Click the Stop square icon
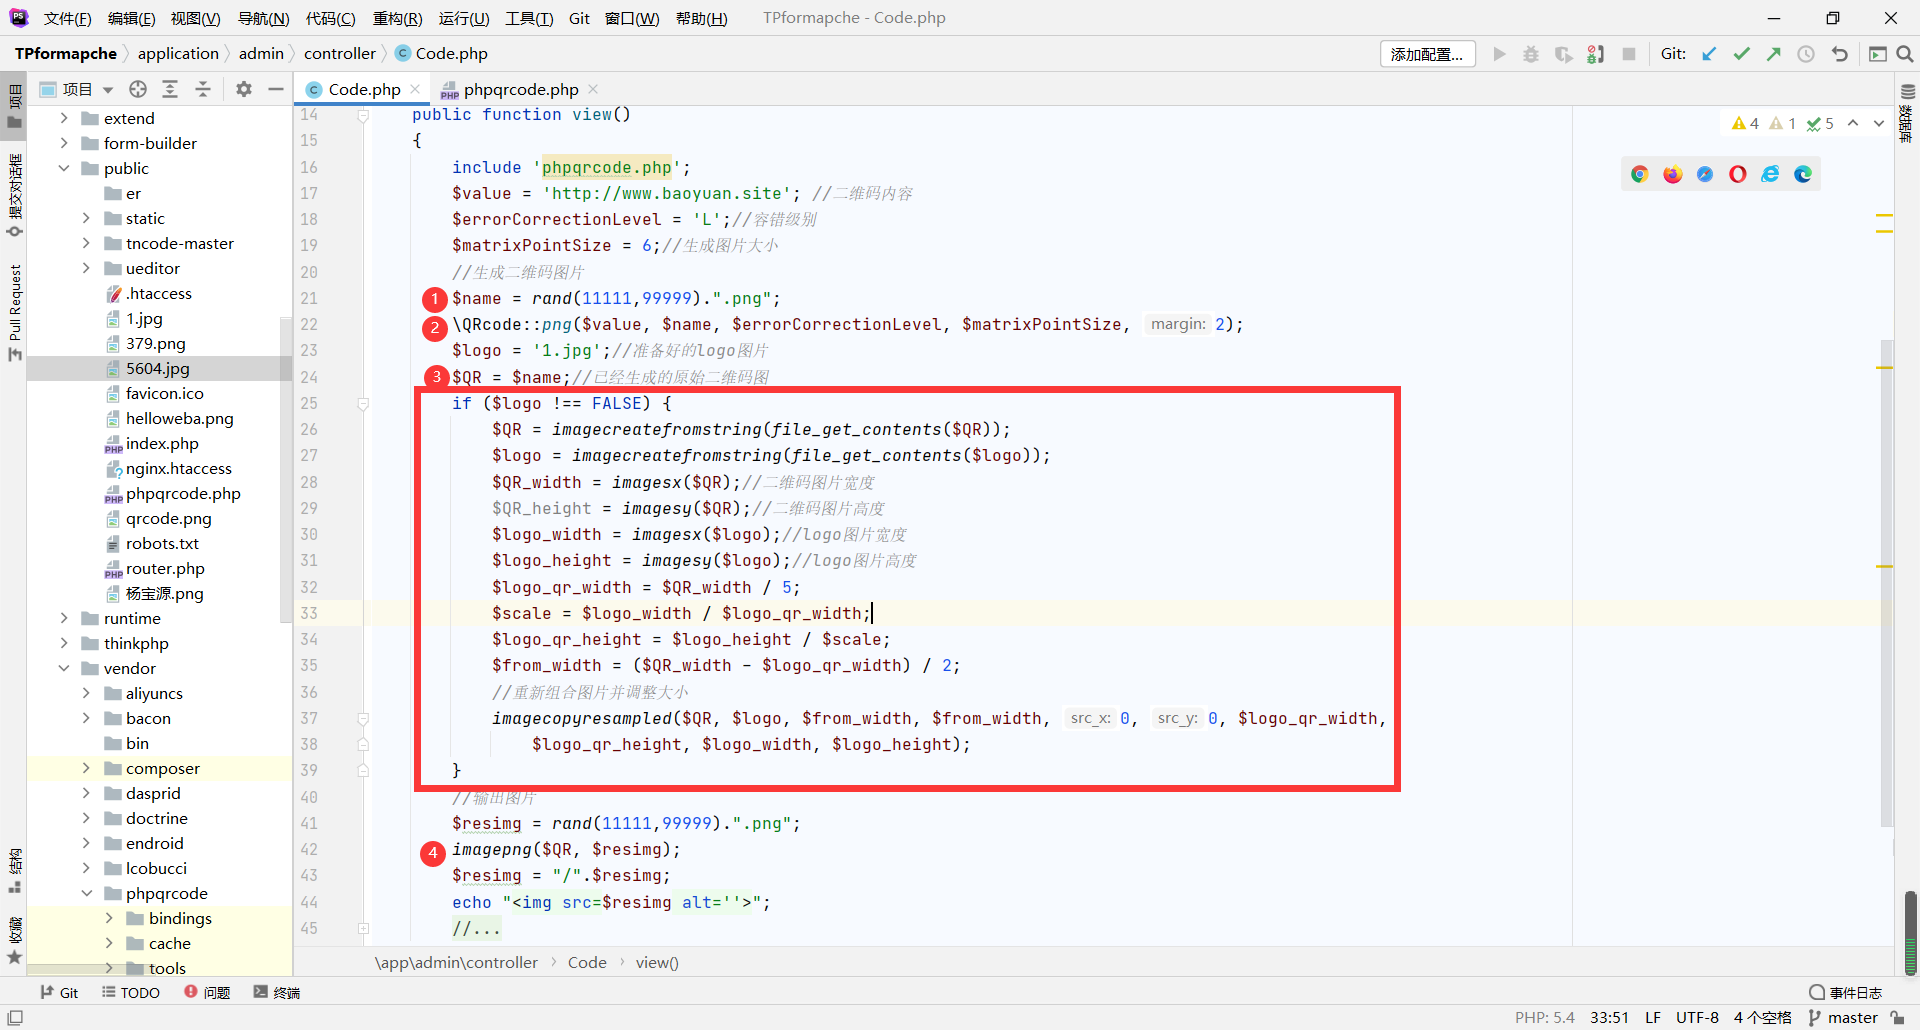This screenshot has width=1920, height=1030. (1629, 54)
